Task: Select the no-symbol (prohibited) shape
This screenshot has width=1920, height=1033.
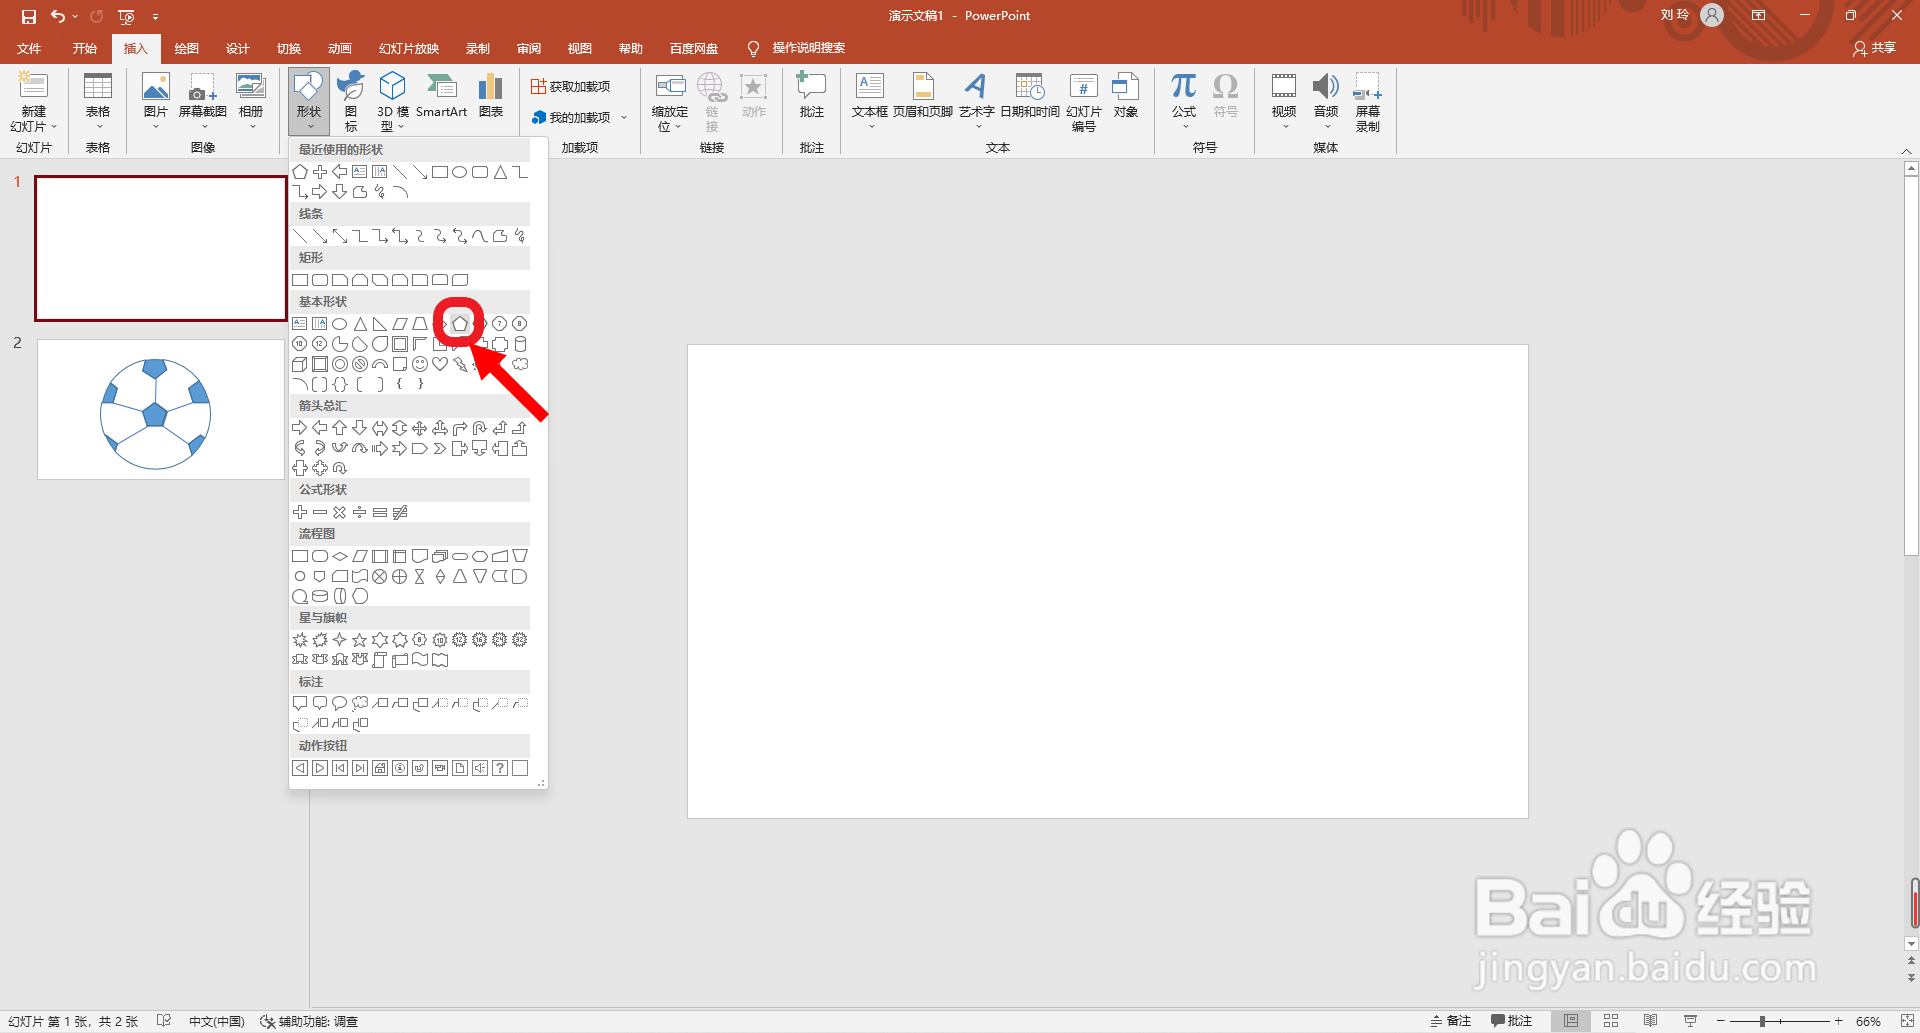Action: point(360,364)
